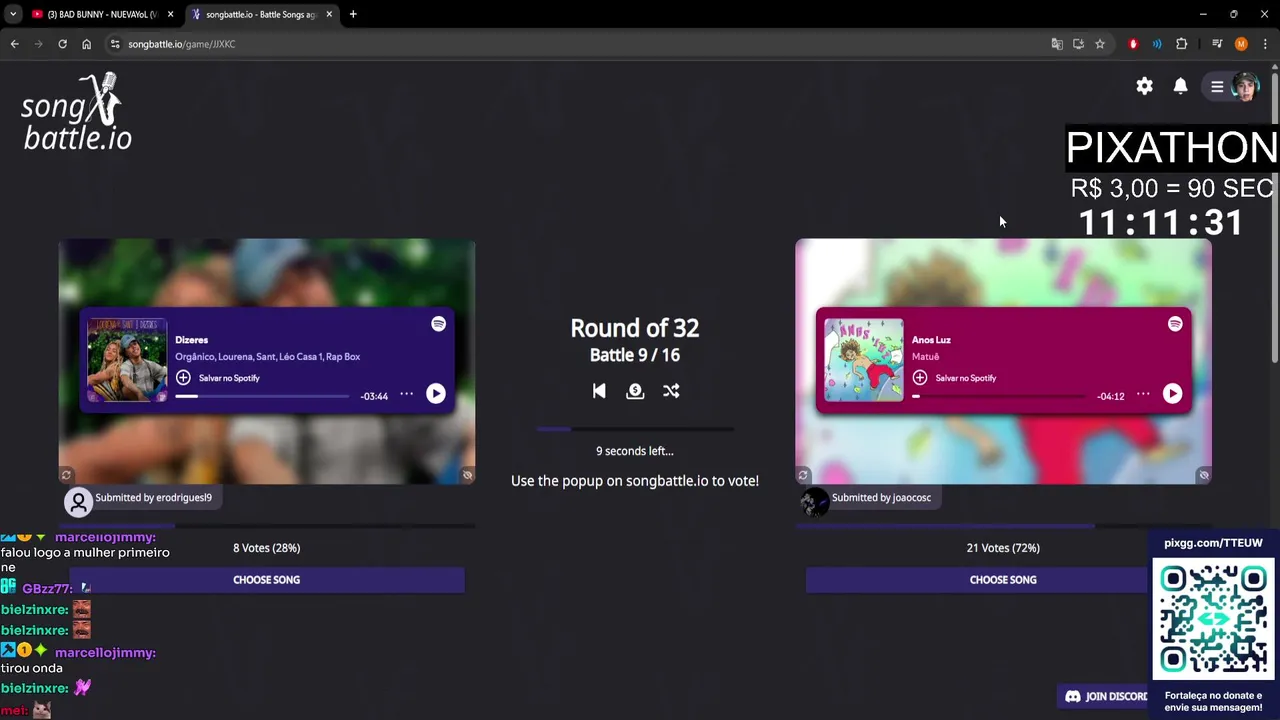
Task: Click the songbattle.io logo
Action: [x=77, y=112]
